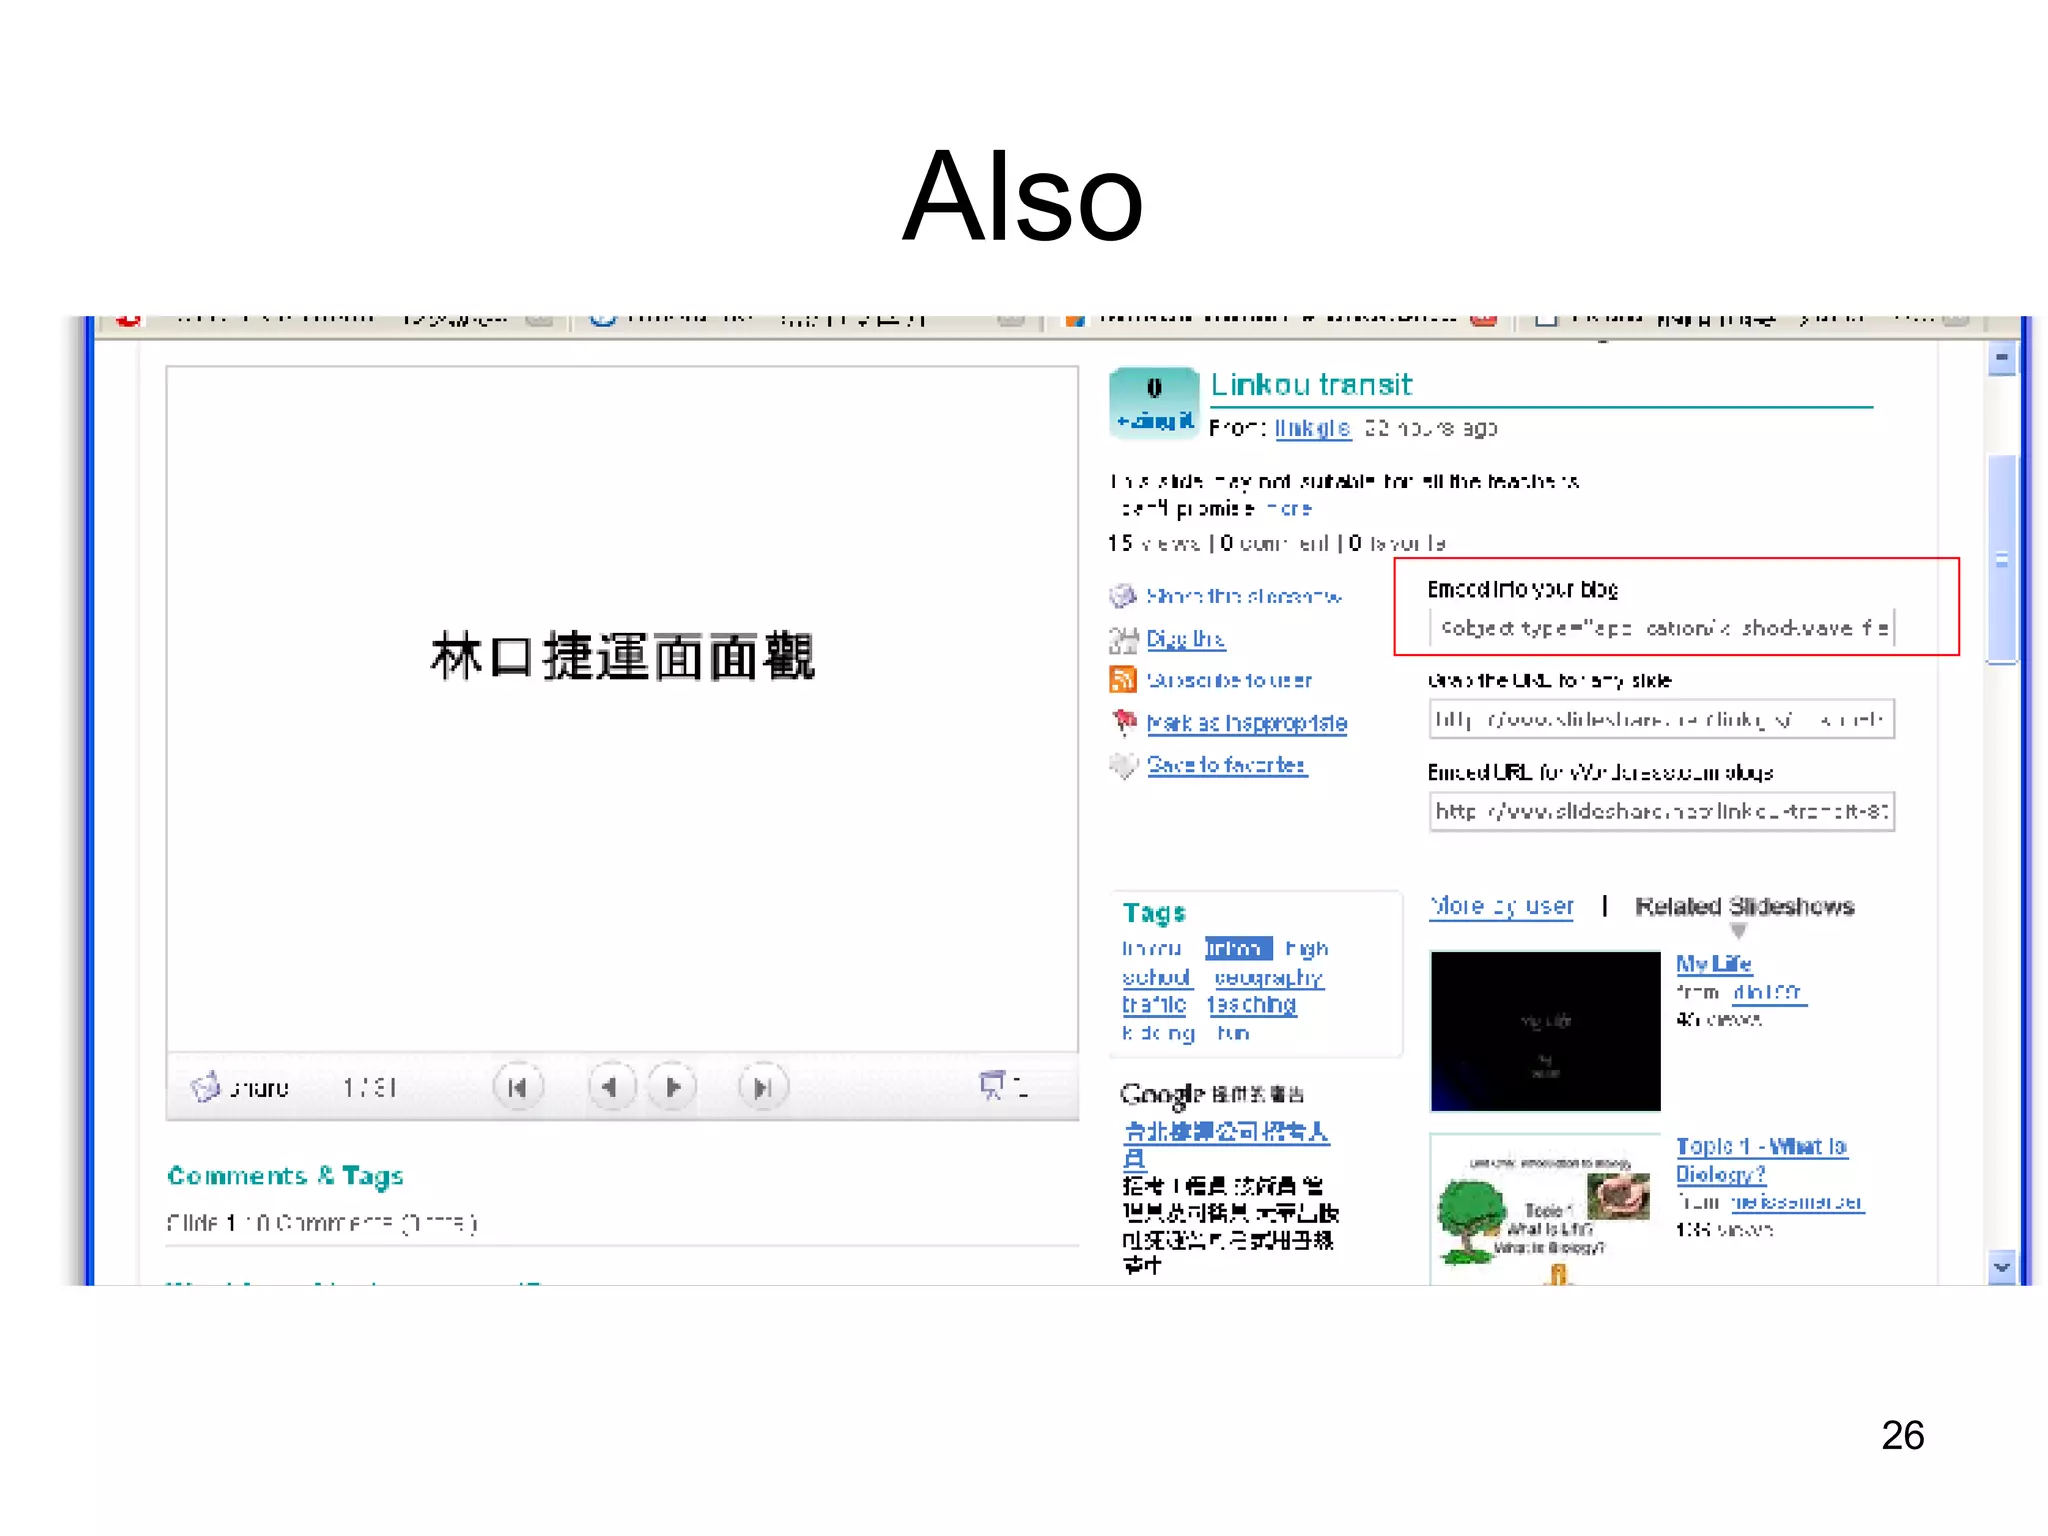The width and height of the screenshot is (2048, 1536).
Task: Go to previous slide in player
Action: point(611,1087)
